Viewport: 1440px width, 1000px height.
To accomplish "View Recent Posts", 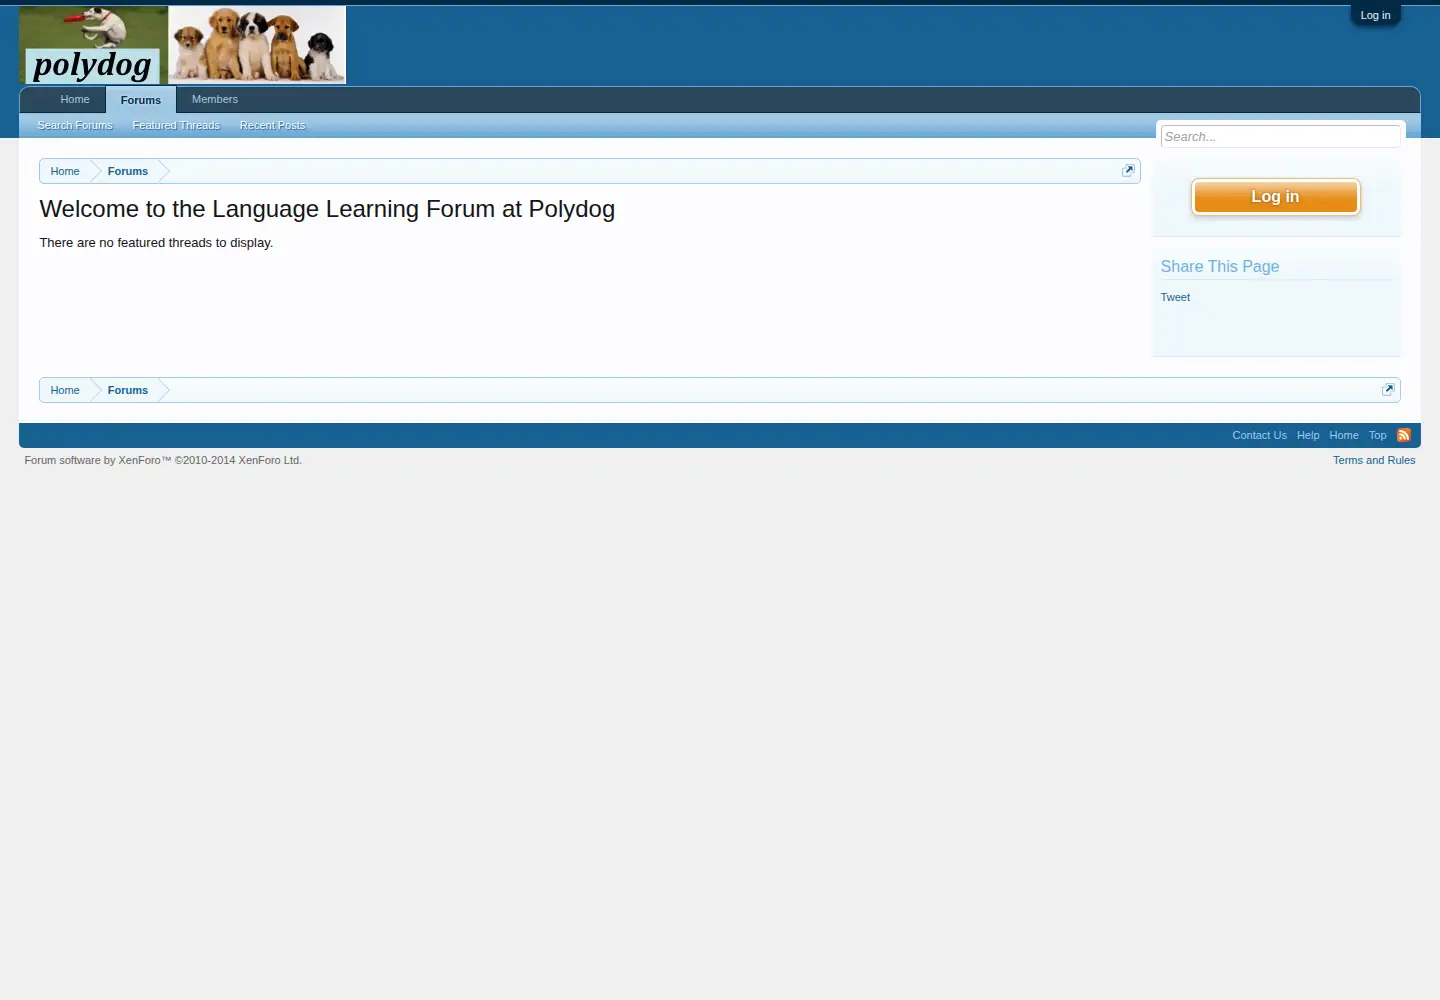I will click(x=272, y=126).
